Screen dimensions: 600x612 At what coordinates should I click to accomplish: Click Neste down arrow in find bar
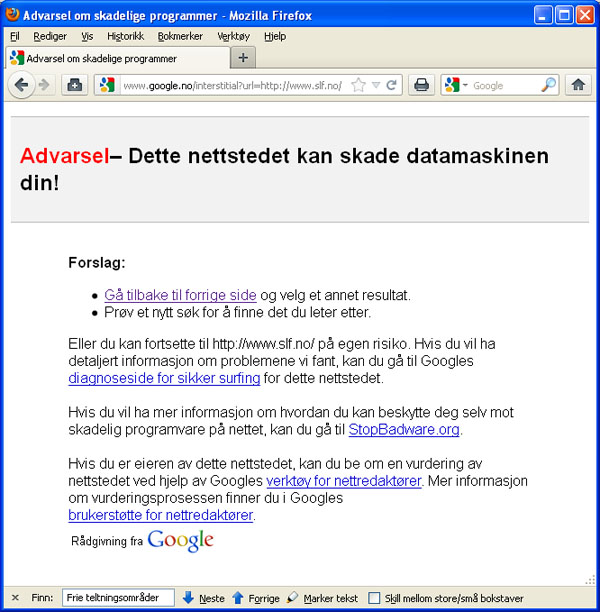(203, 598)
